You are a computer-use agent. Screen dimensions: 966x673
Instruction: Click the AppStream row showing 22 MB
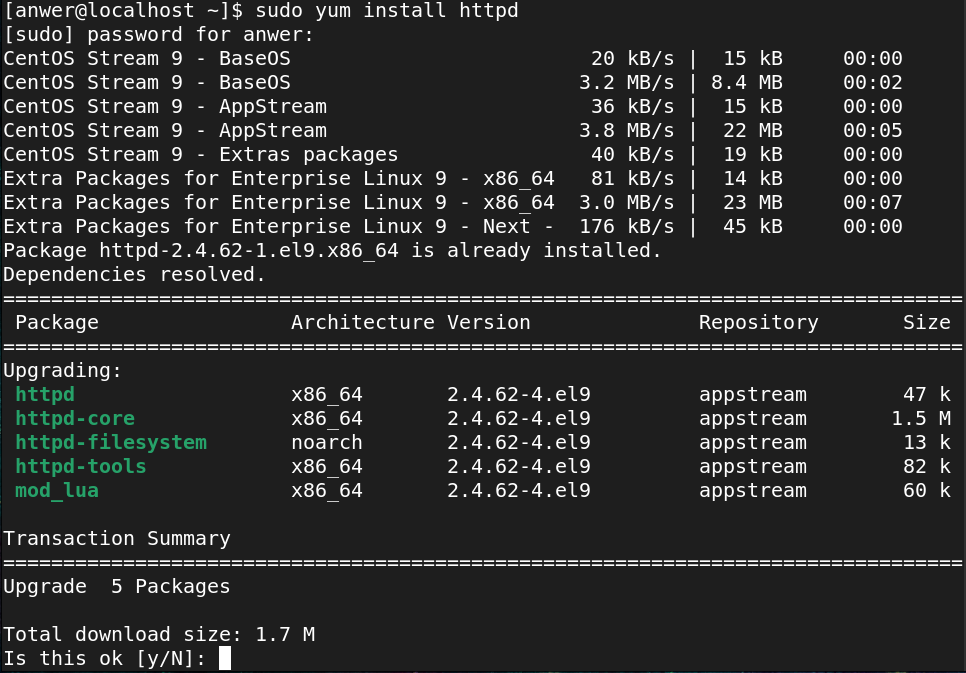pyautogui.click(x=453, y=131)
